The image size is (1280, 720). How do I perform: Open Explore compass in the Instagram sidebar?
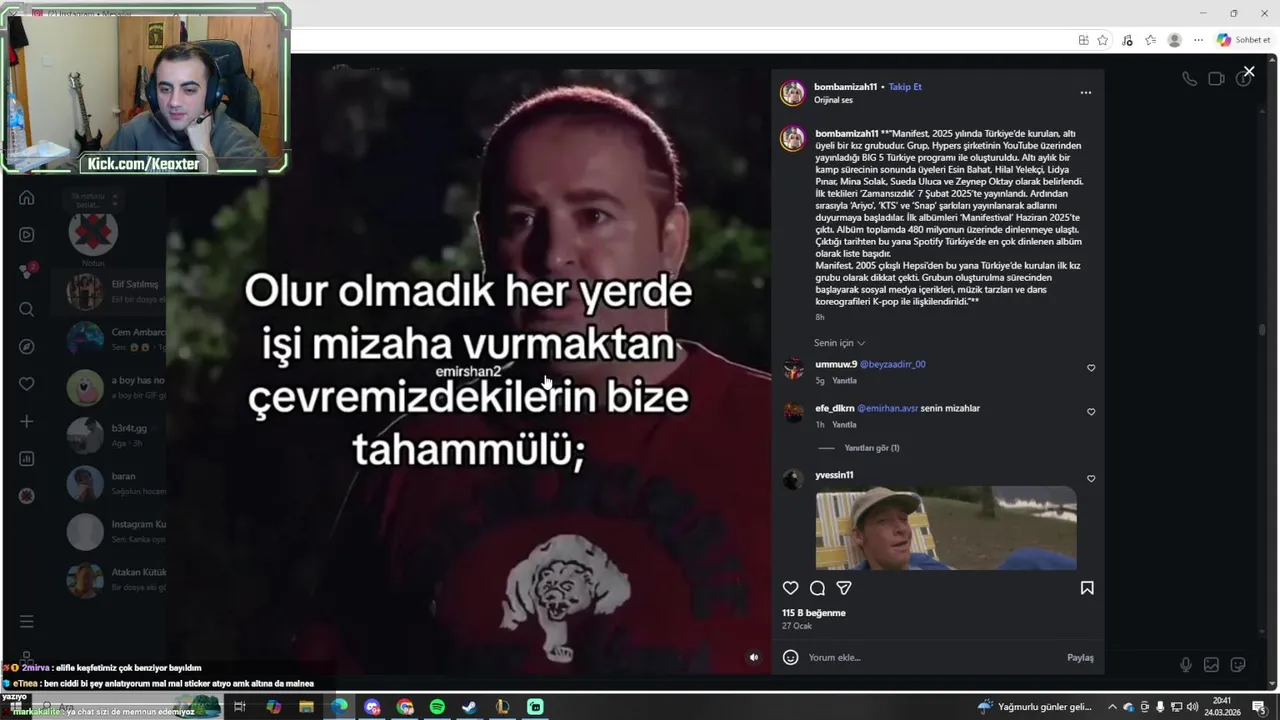coord(27,347)
